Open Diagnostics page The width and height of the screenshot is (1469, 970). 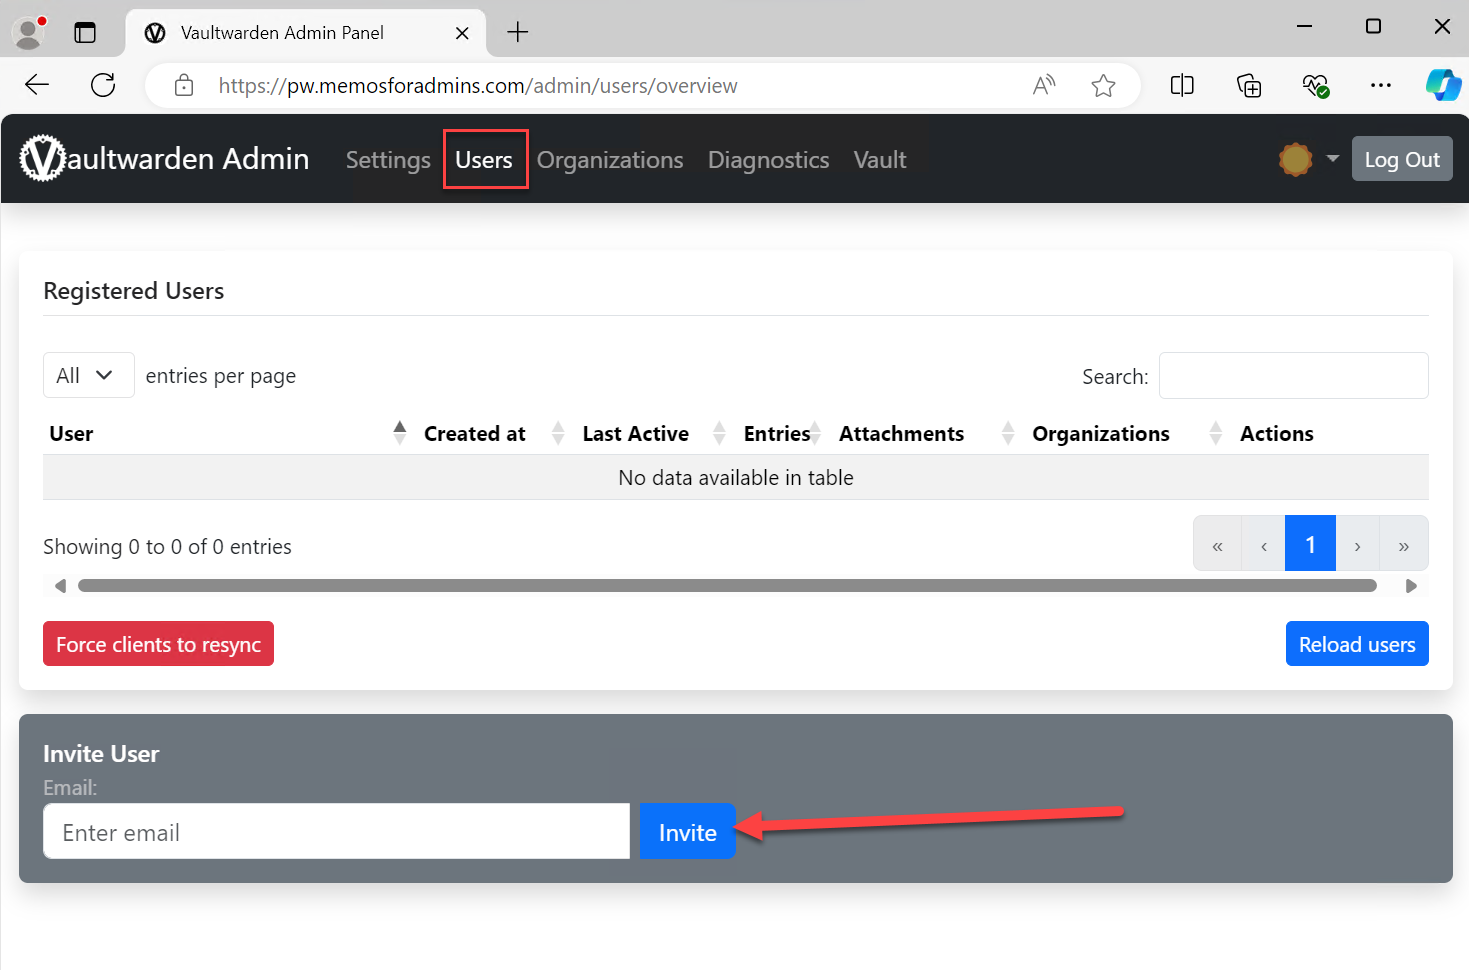768,160
